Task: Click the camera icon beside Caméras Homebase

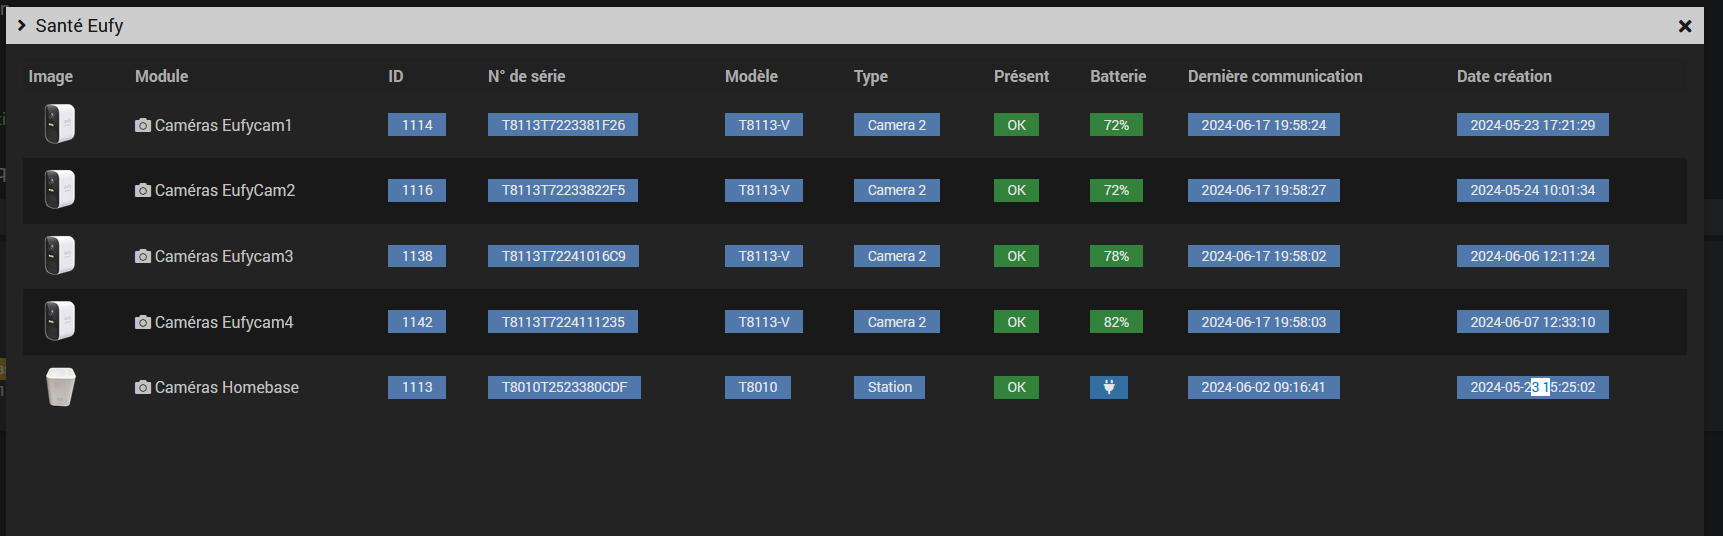Action: 143,387
